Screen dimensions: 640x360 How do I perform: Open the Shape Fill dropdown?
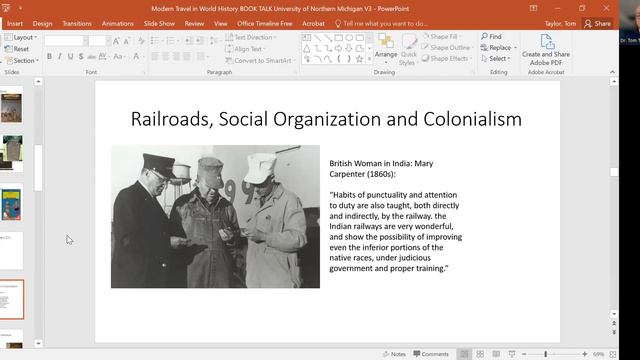click(442, 37)
